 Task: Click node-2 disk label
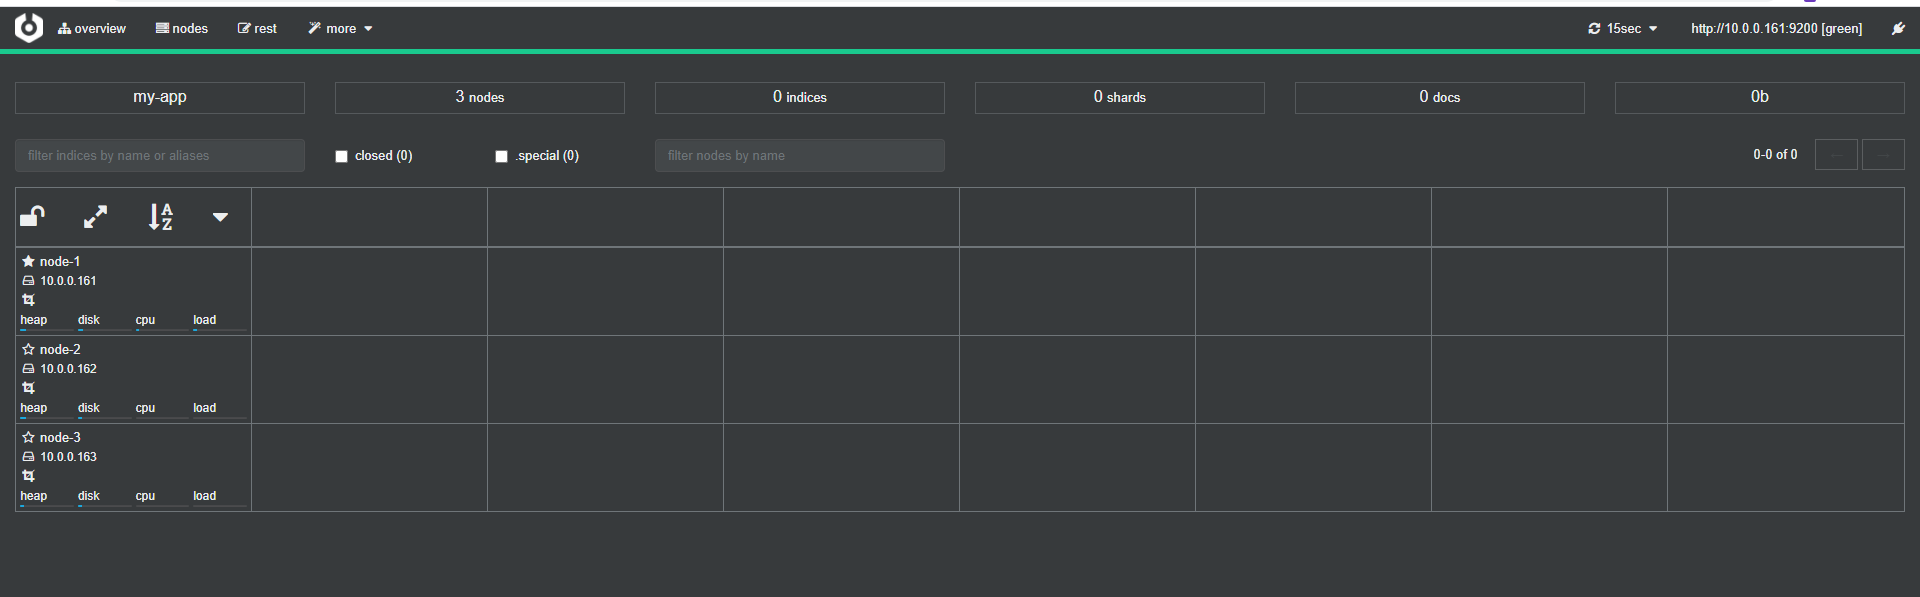89,408
